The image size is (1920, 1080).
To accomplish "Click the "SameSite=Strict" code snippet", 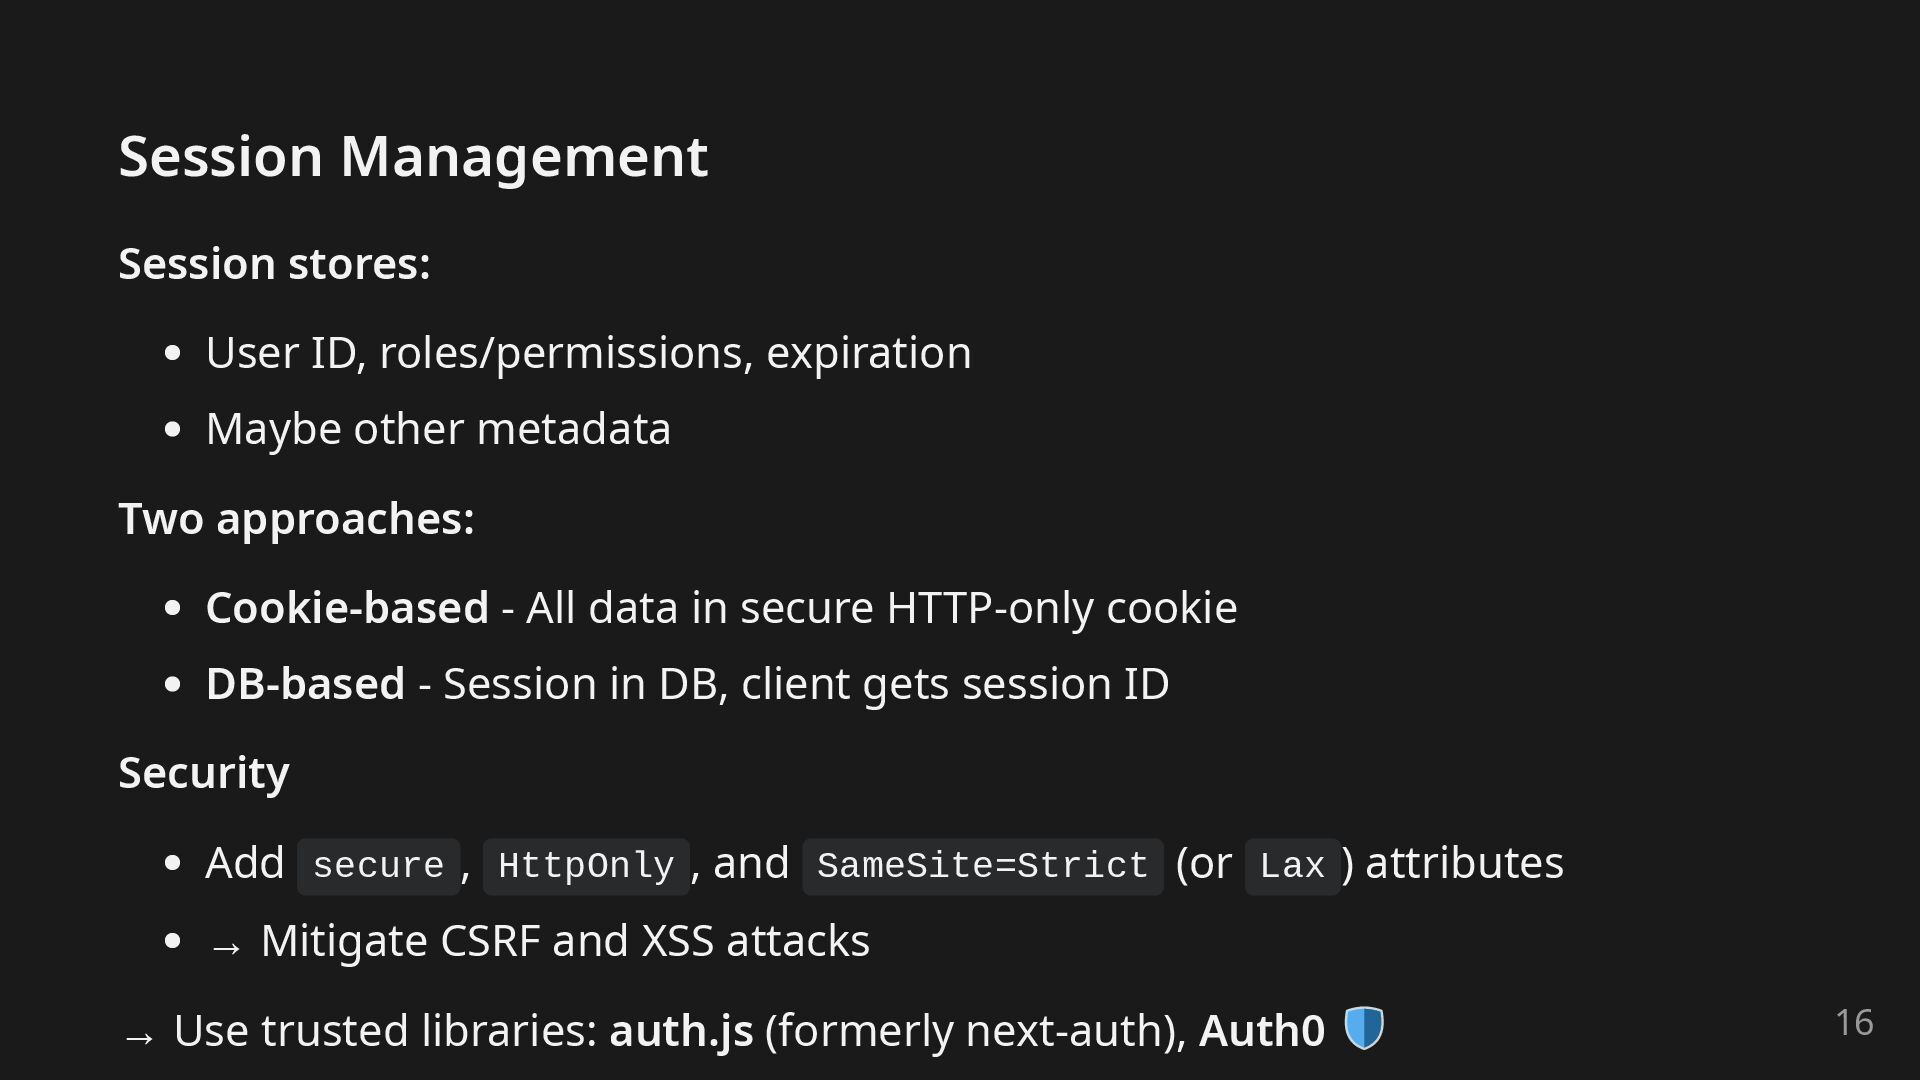I will 982,866.
